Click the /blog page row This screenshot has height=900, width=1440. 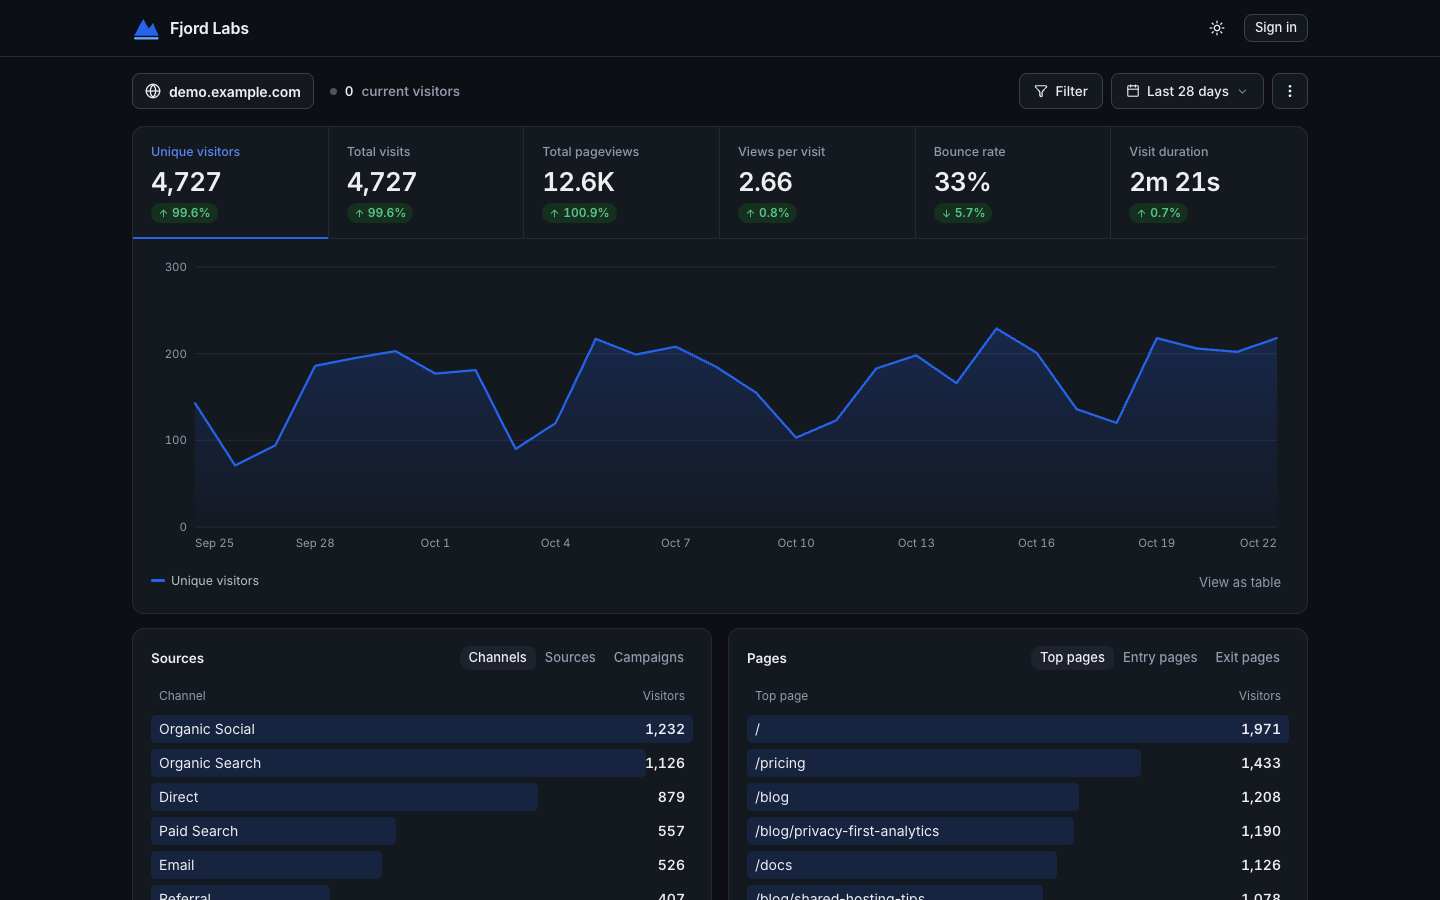1018,797
